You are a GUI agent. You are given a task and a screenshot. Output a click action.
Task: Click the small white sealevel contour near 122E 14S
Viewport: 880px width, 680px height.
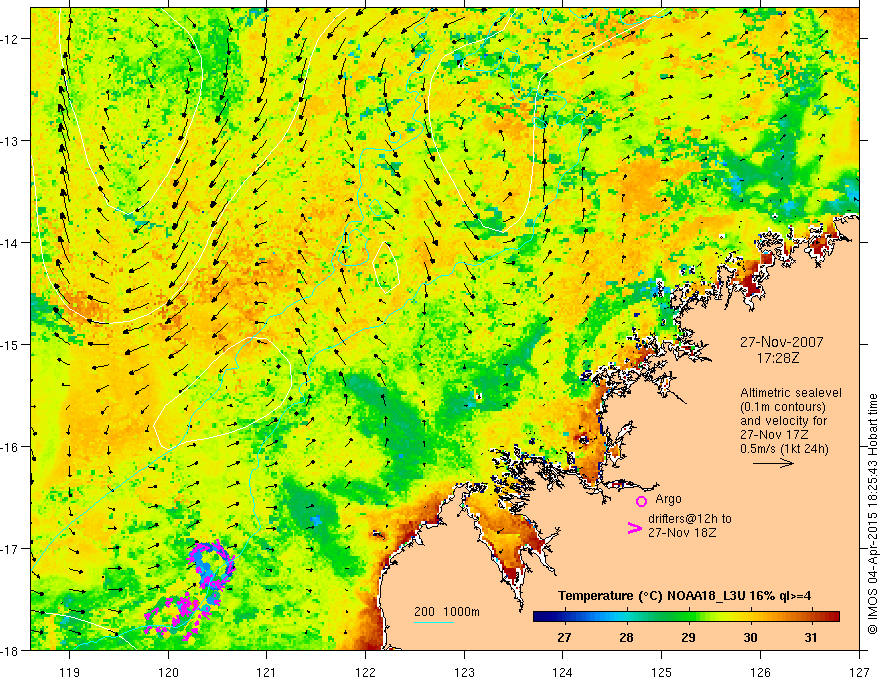coord(386,268)
